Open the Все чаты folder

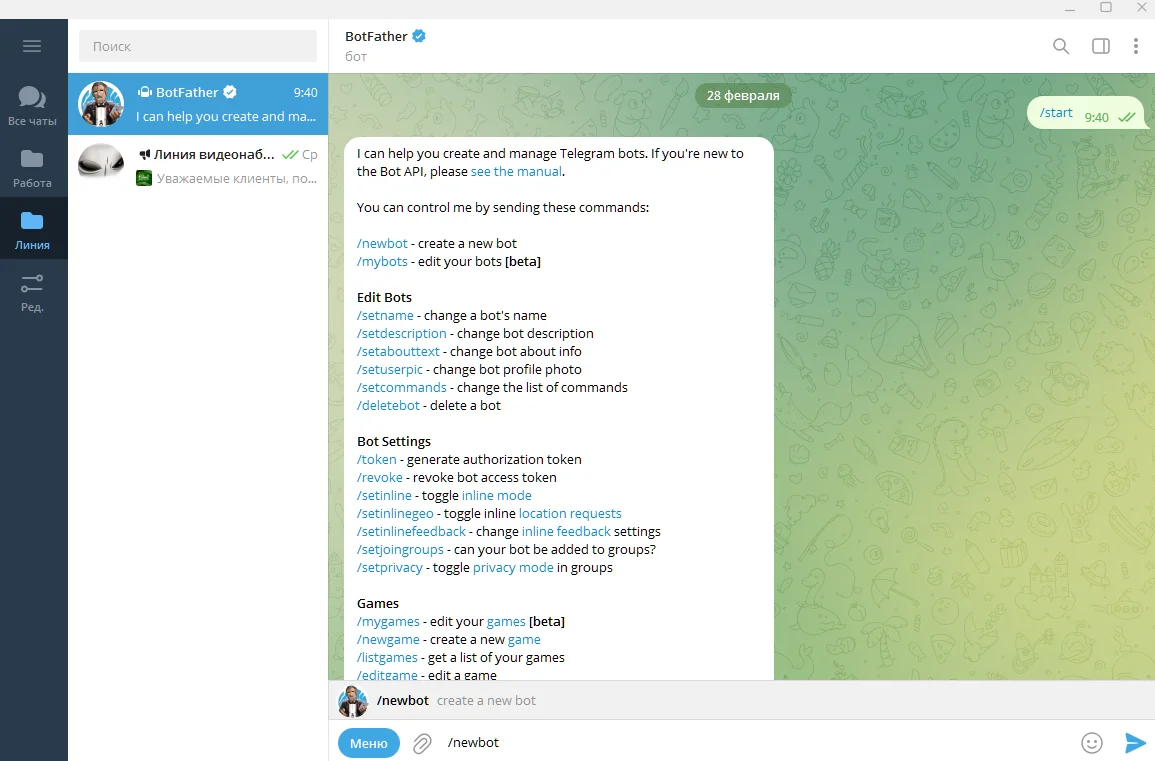point(32,105)
